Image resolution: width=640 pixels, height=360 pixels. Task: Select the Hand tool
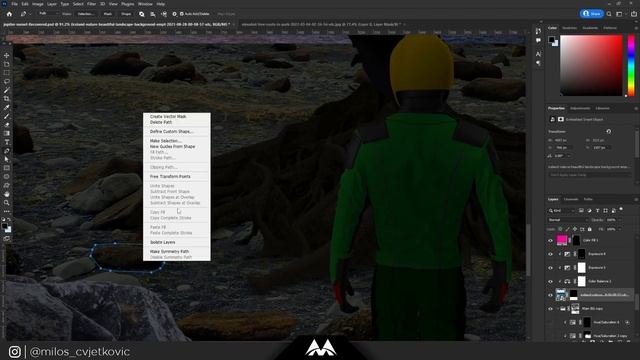click(x=7, y=194)
